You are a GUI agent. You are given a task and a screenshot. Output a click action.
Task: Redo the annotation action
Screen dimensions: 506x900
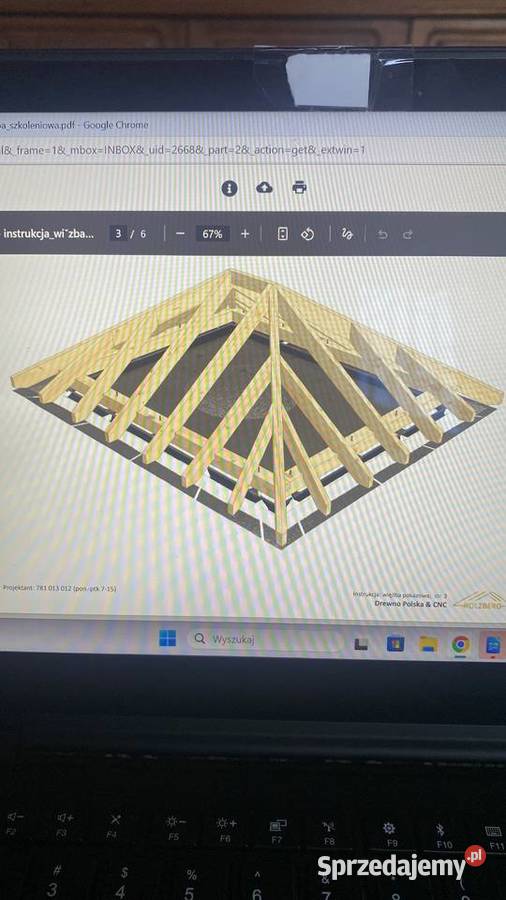tap(407, 234)
